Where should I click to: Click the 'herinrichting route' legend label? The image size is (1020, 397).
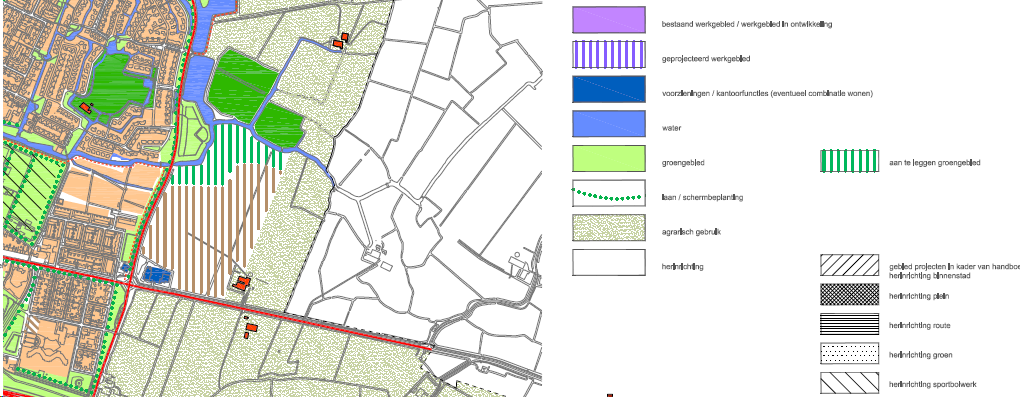tap(920, 325)
